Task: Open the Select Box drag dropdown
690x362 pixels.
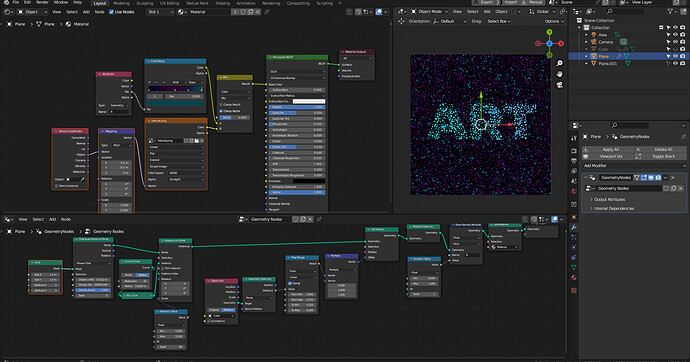Action: pos(498,21)
